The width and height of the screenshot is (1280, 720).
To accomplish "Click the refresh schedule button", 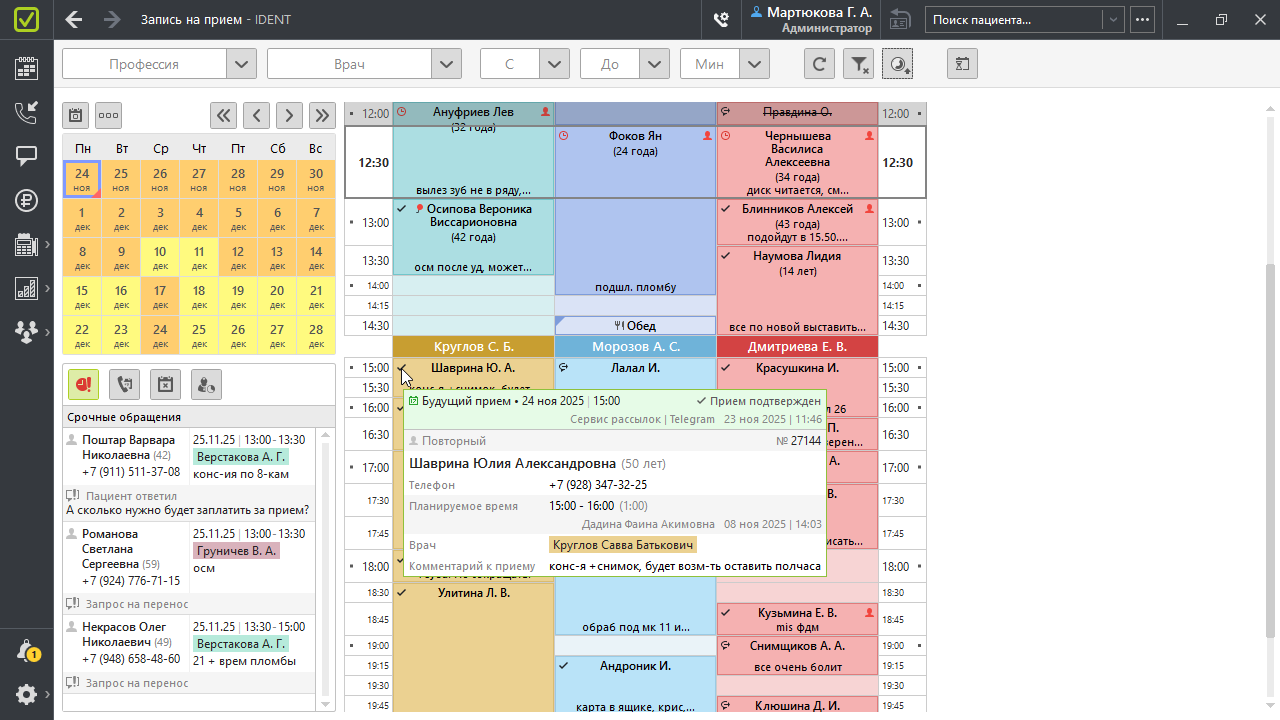I will click(x=819, y=64).
